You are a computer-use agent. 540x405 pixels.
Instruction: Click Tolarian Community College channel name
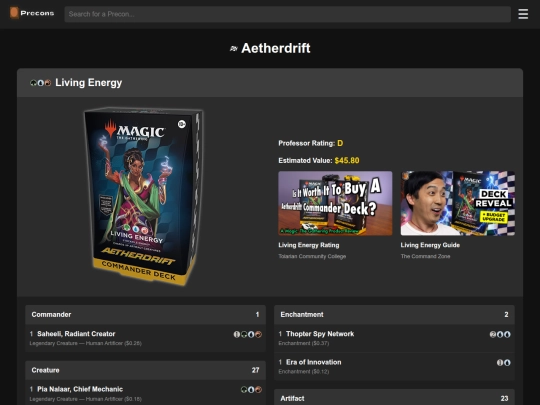312,256
